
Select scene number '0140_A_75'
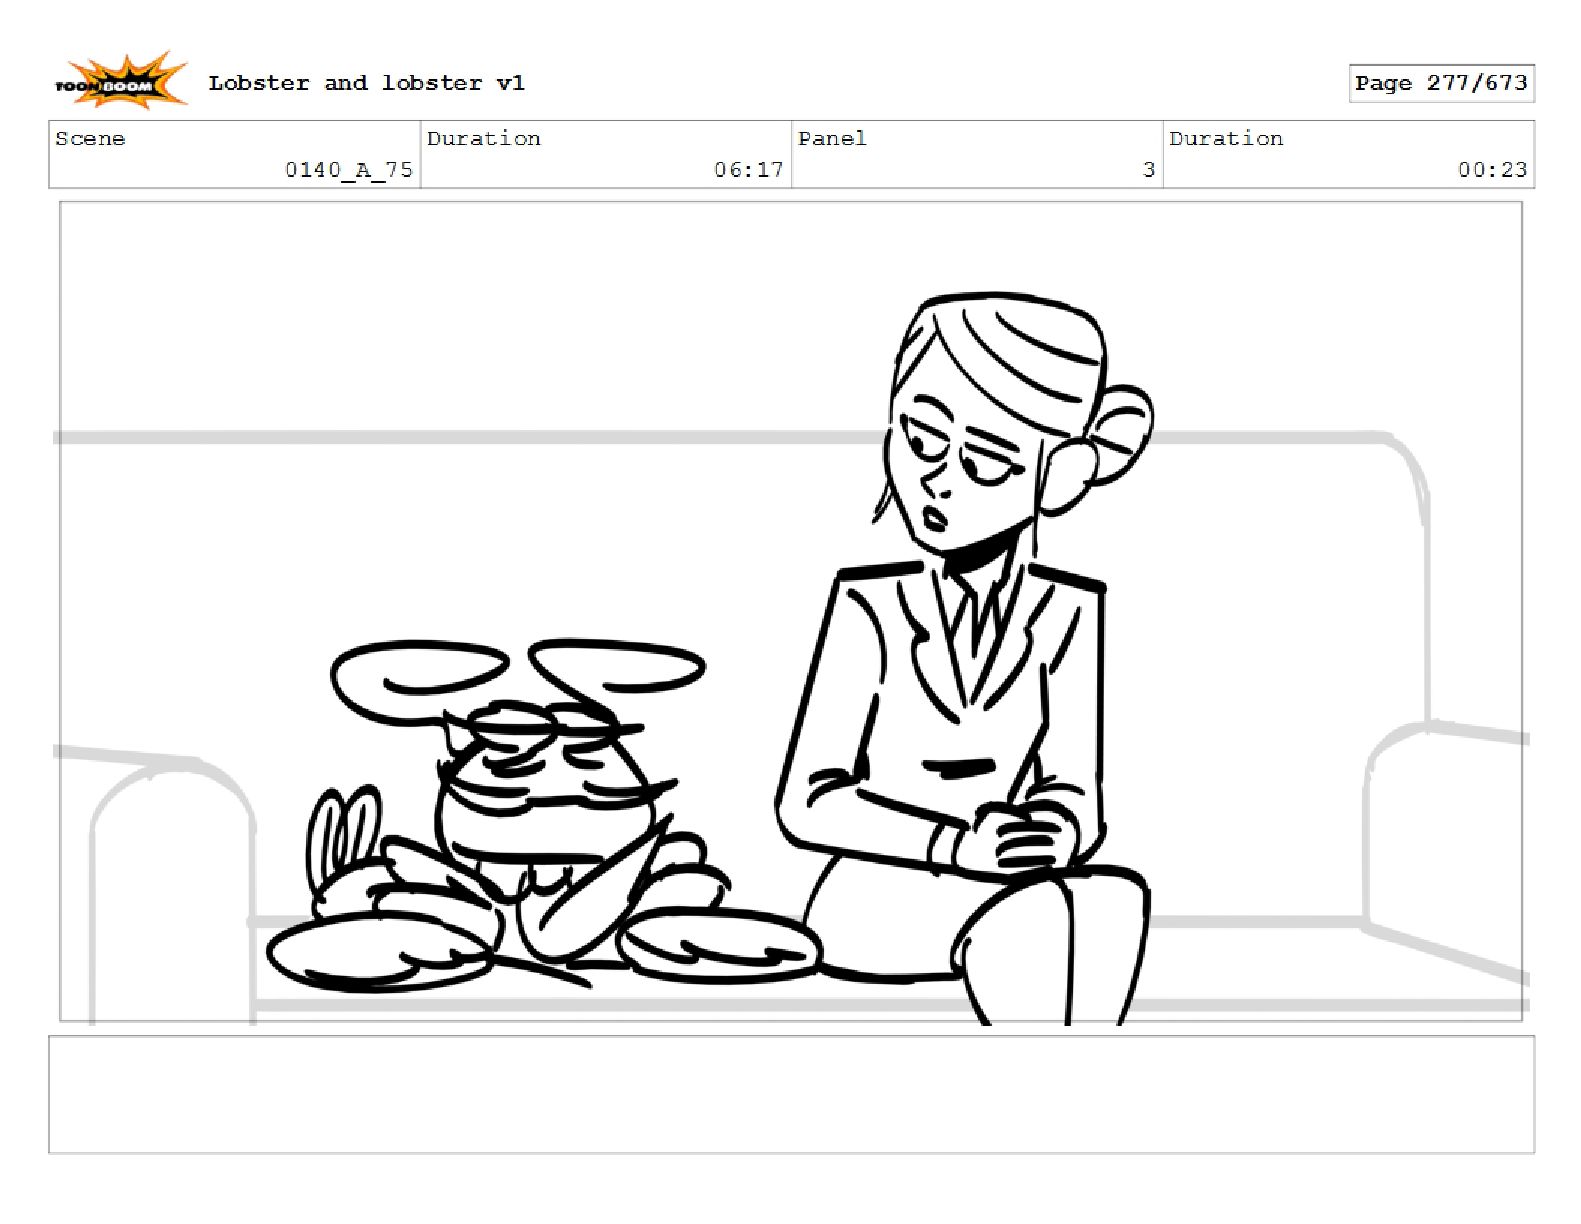click(x=349, y=170)
